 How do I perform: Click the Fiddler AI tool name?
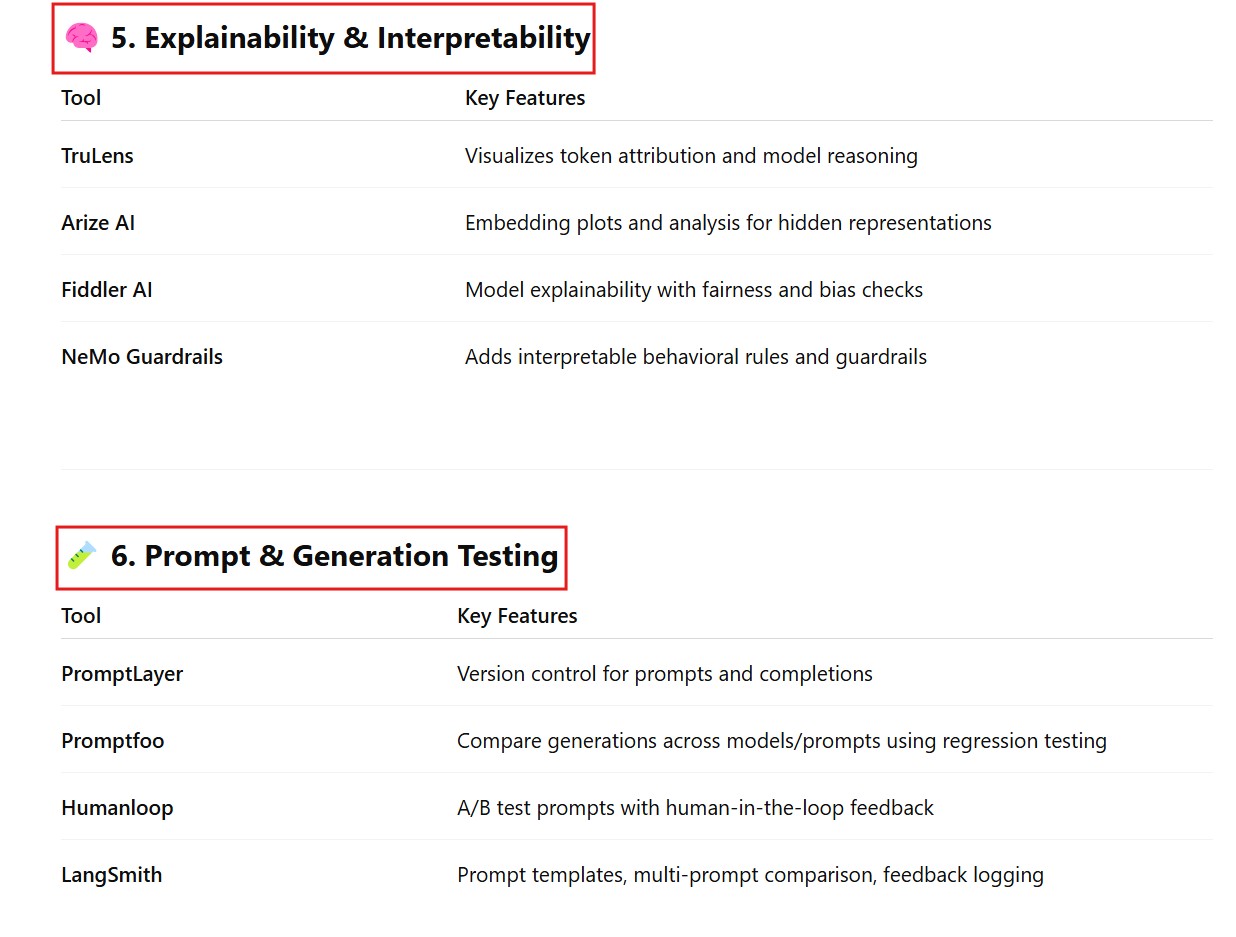[107, 290]
